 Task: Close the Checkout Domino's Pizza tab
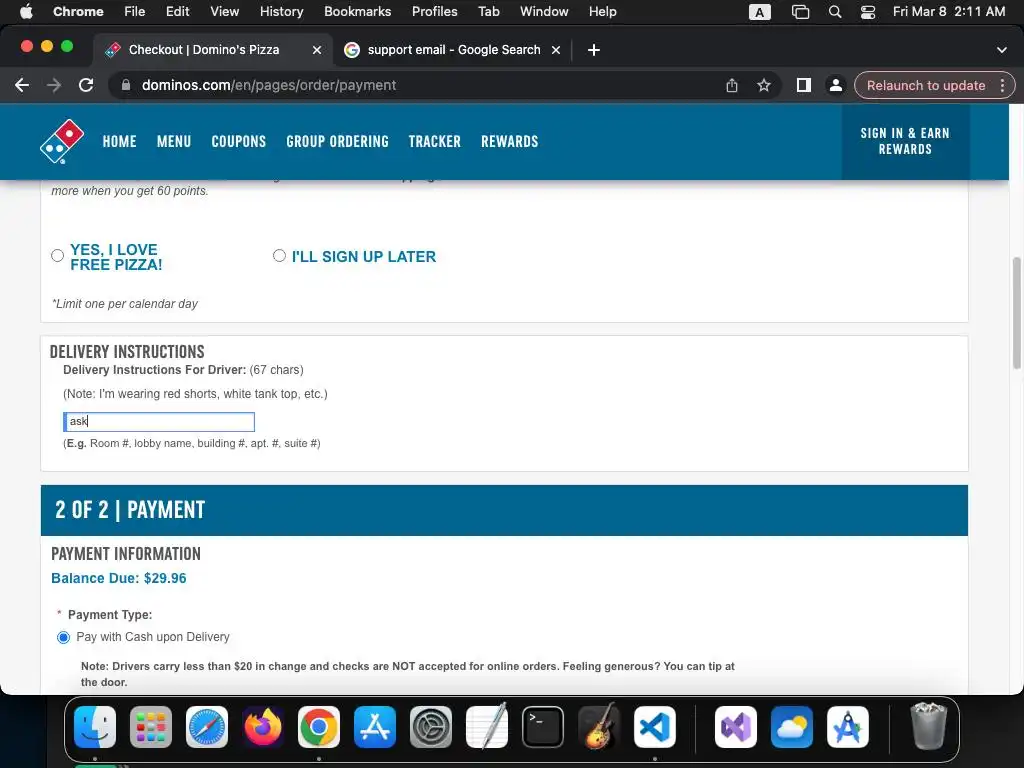[x=317, y=50]
